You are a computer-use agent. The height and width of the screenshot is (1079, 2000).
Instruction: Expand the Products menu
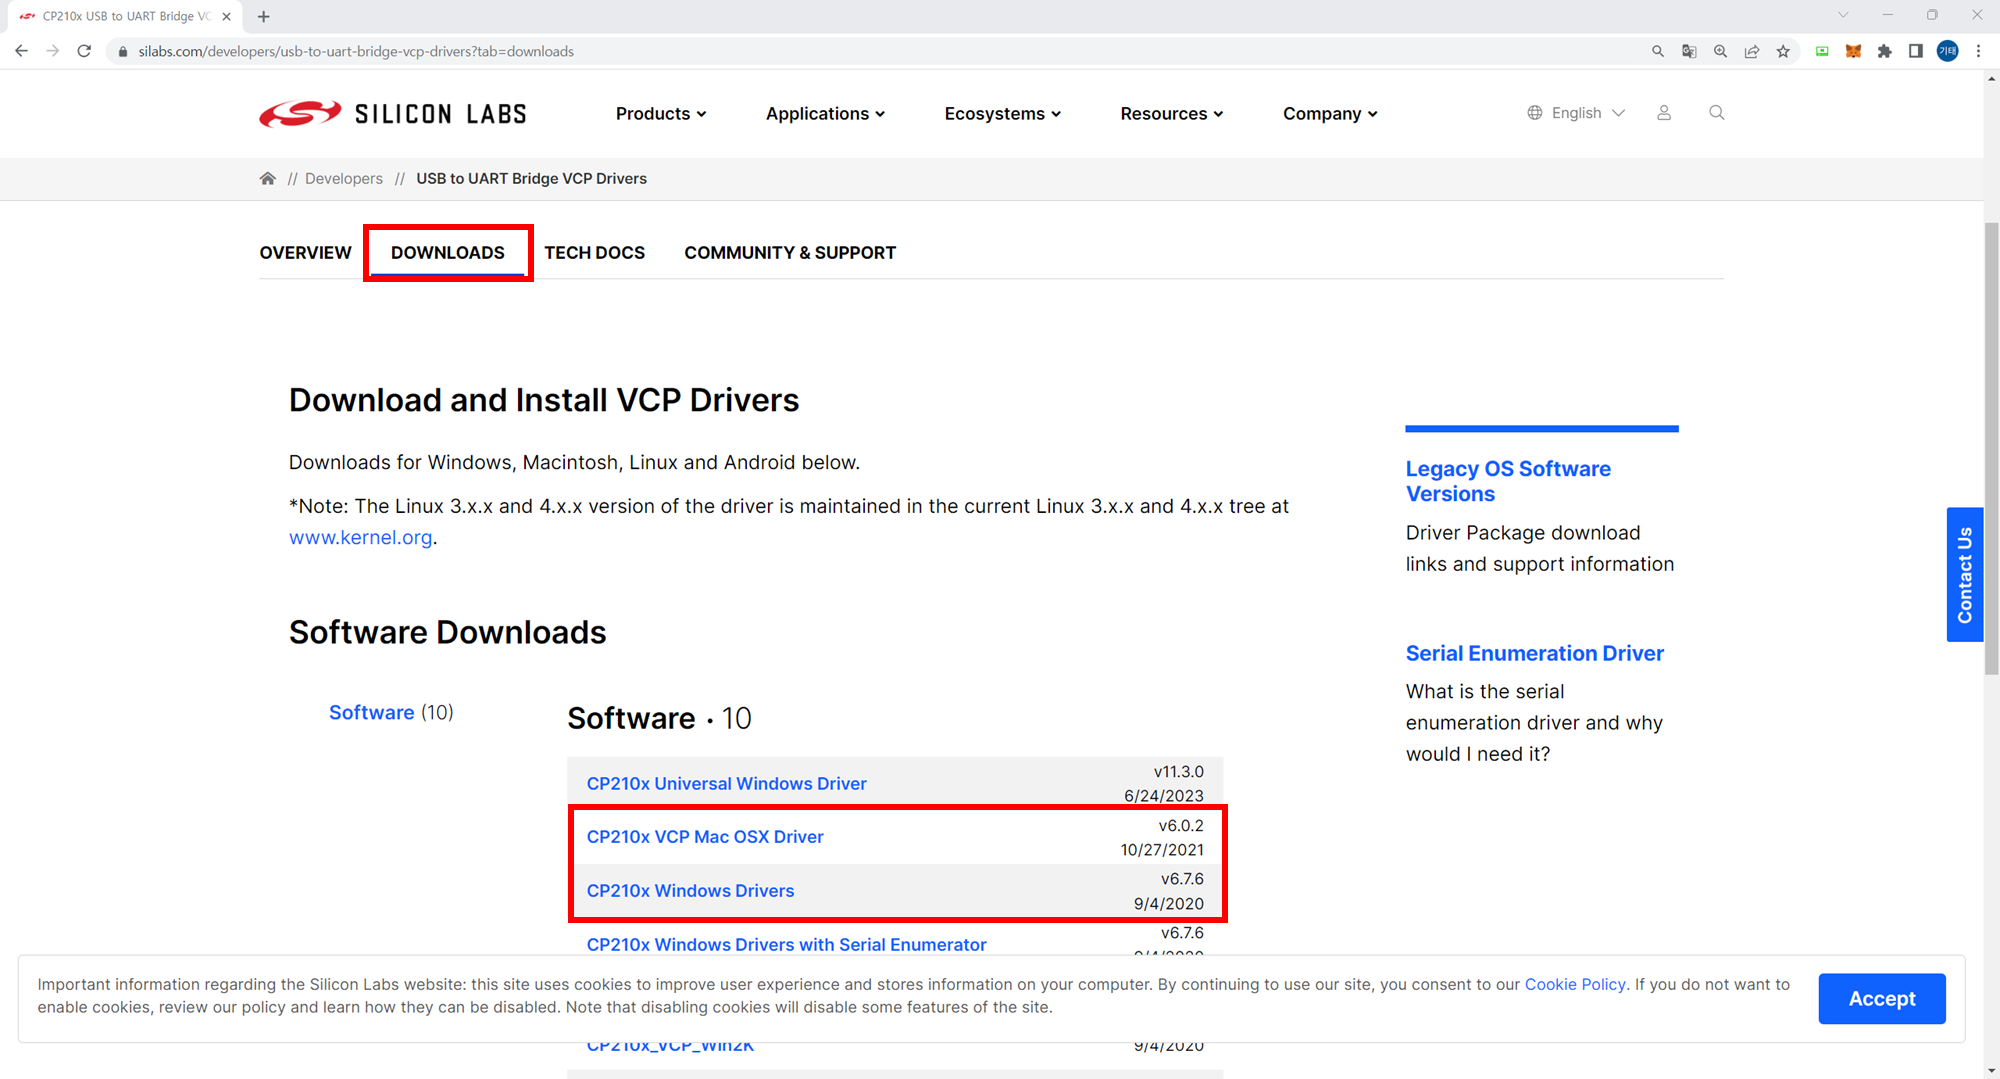tap(661, 114)
